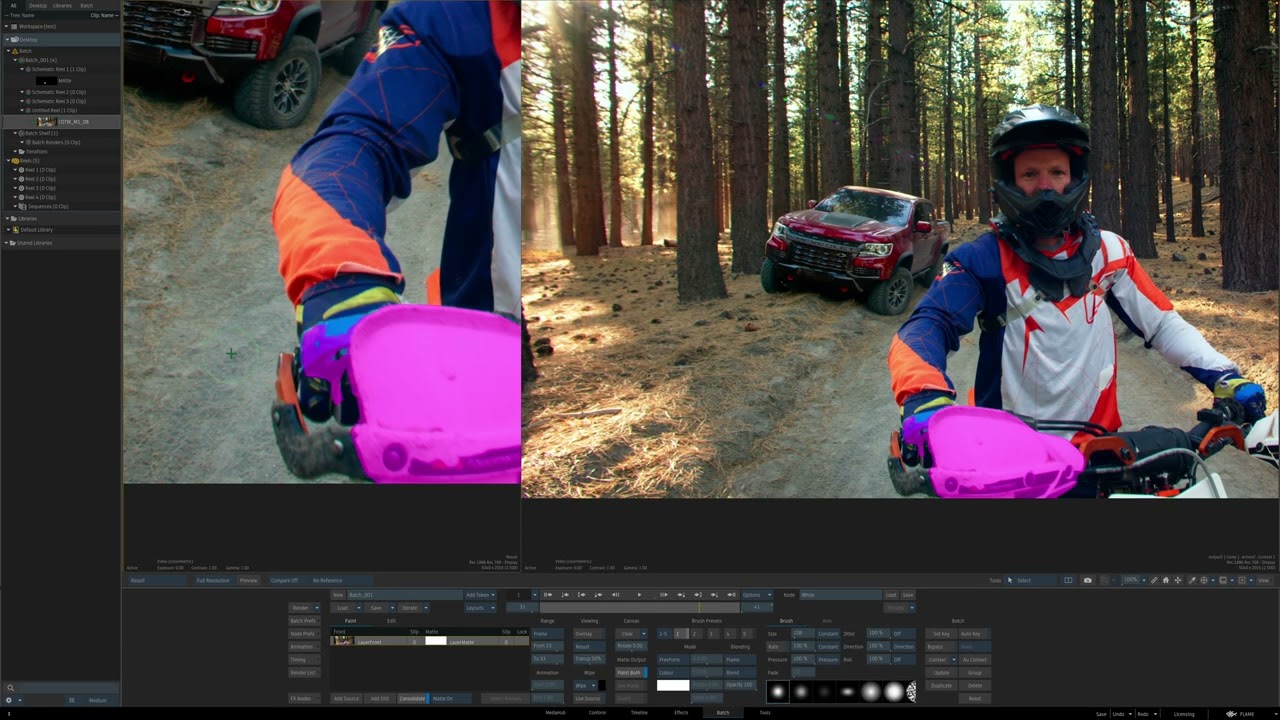Screen dimensions: 1280x720
Task: Click the brush Size value field
Action: 803,634
